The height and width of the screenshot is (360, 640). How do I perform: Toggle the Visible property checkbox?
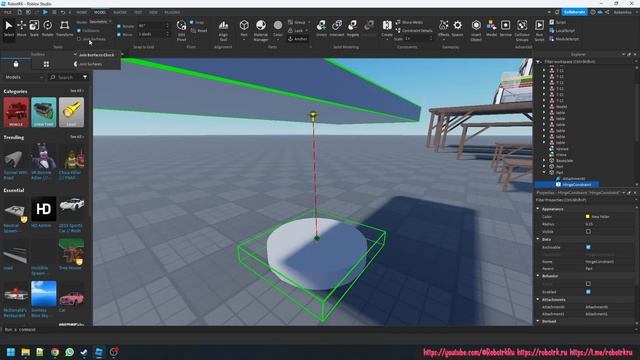pos(588,231)
